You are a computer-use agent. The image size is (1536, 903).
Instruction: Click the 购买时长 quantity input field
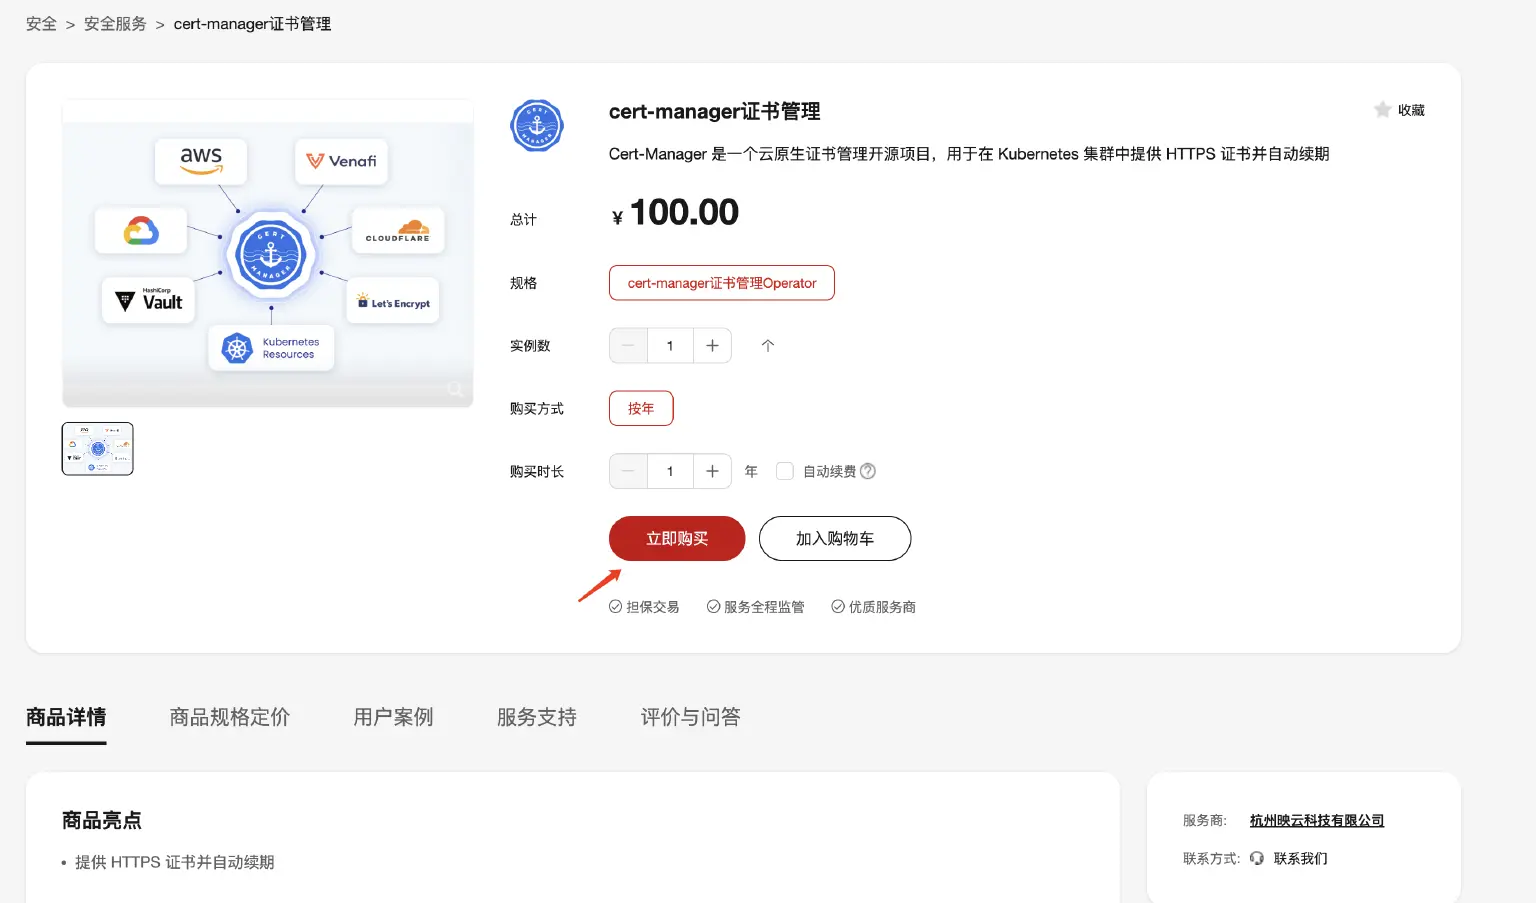[669, 471]
